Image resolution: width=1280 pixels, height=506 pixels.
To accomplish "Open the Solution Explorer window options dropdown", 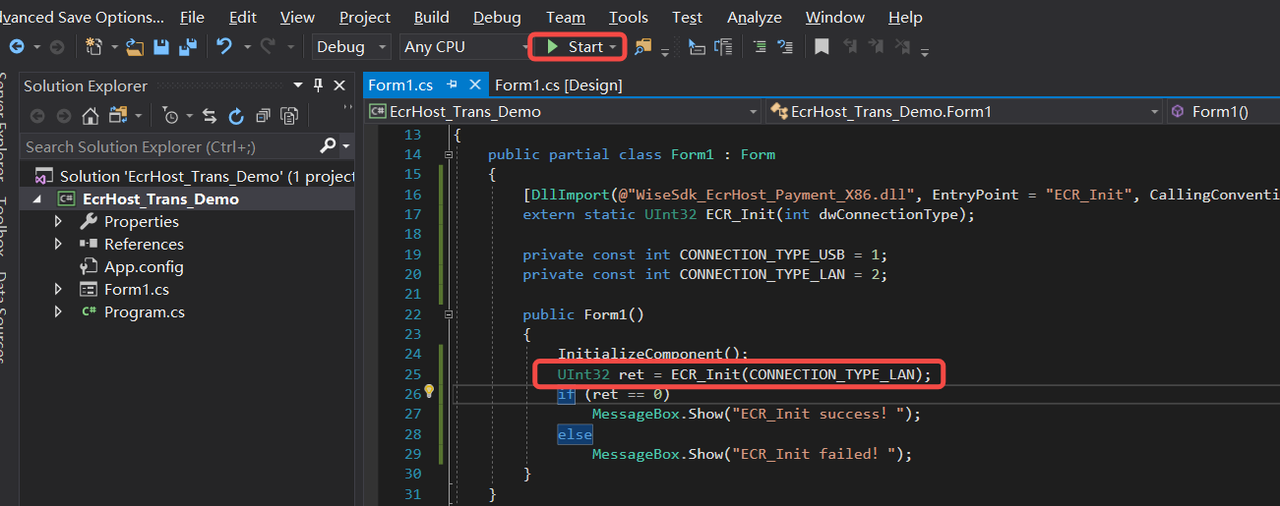I will coord(298,86).
